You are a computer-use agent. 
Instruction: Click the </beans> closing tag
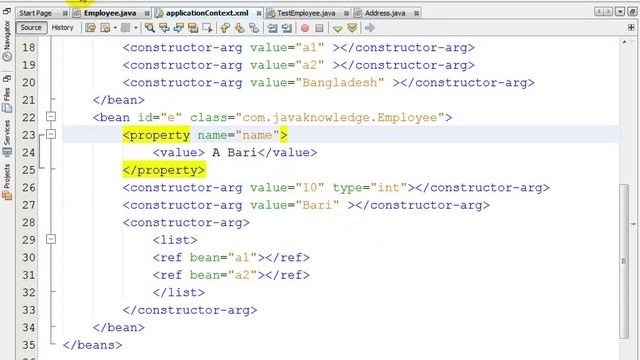click(92, 345)
